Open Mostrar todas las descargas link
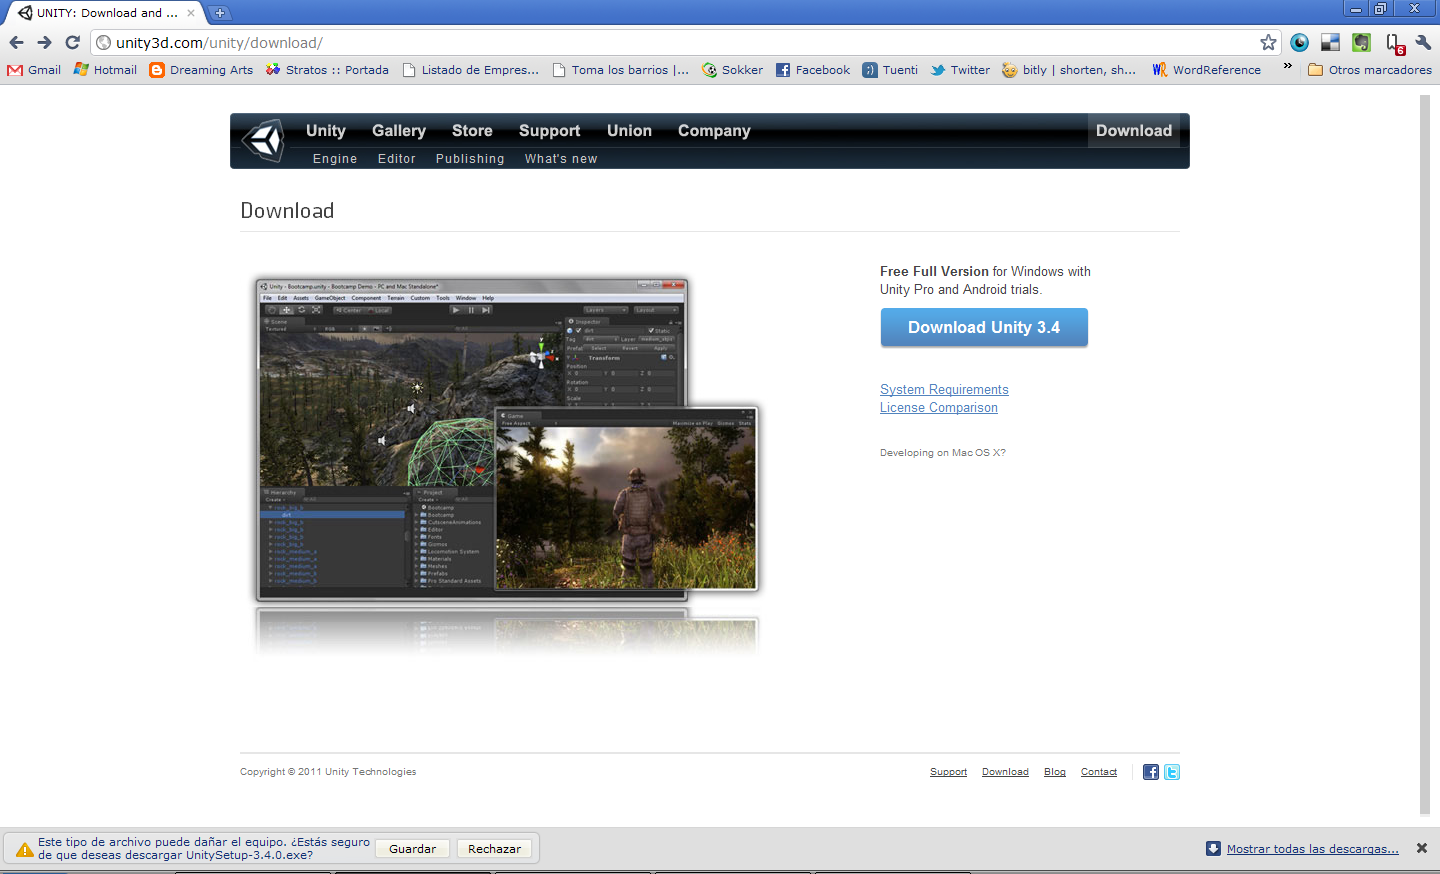 click(1313, 849)
